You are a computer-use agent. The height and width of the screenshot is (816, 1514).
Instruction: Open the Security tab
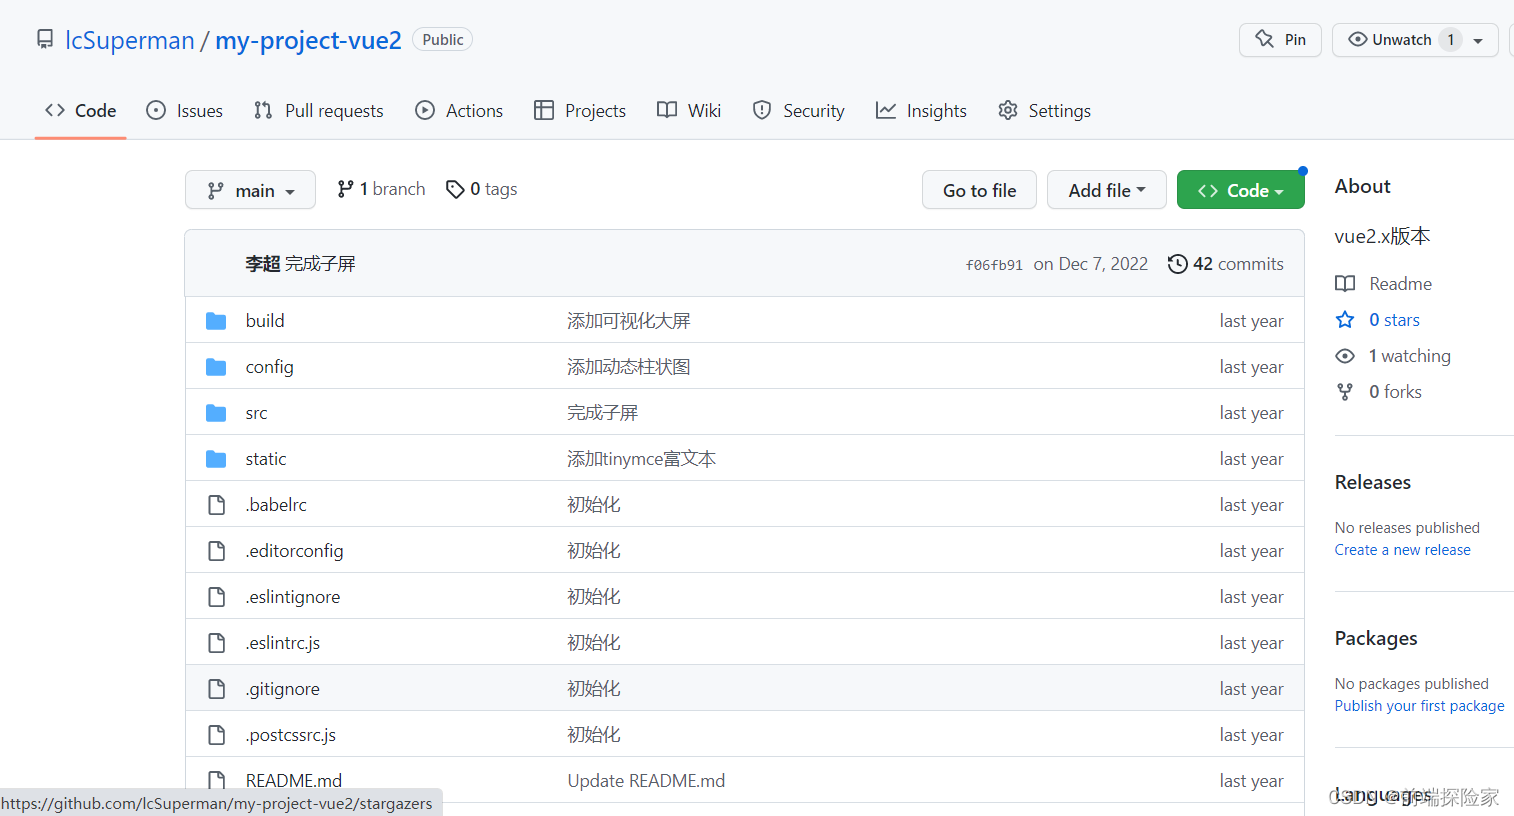[798, 111]
